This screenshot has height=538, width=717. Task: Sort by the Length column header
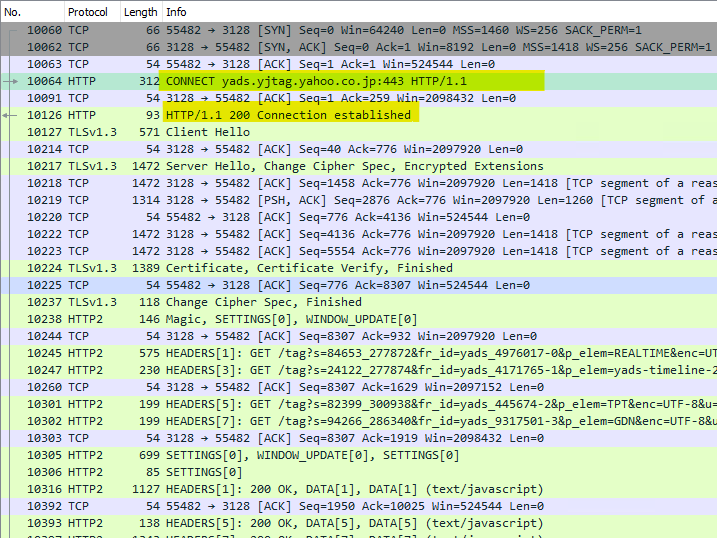tap(141, 12)
